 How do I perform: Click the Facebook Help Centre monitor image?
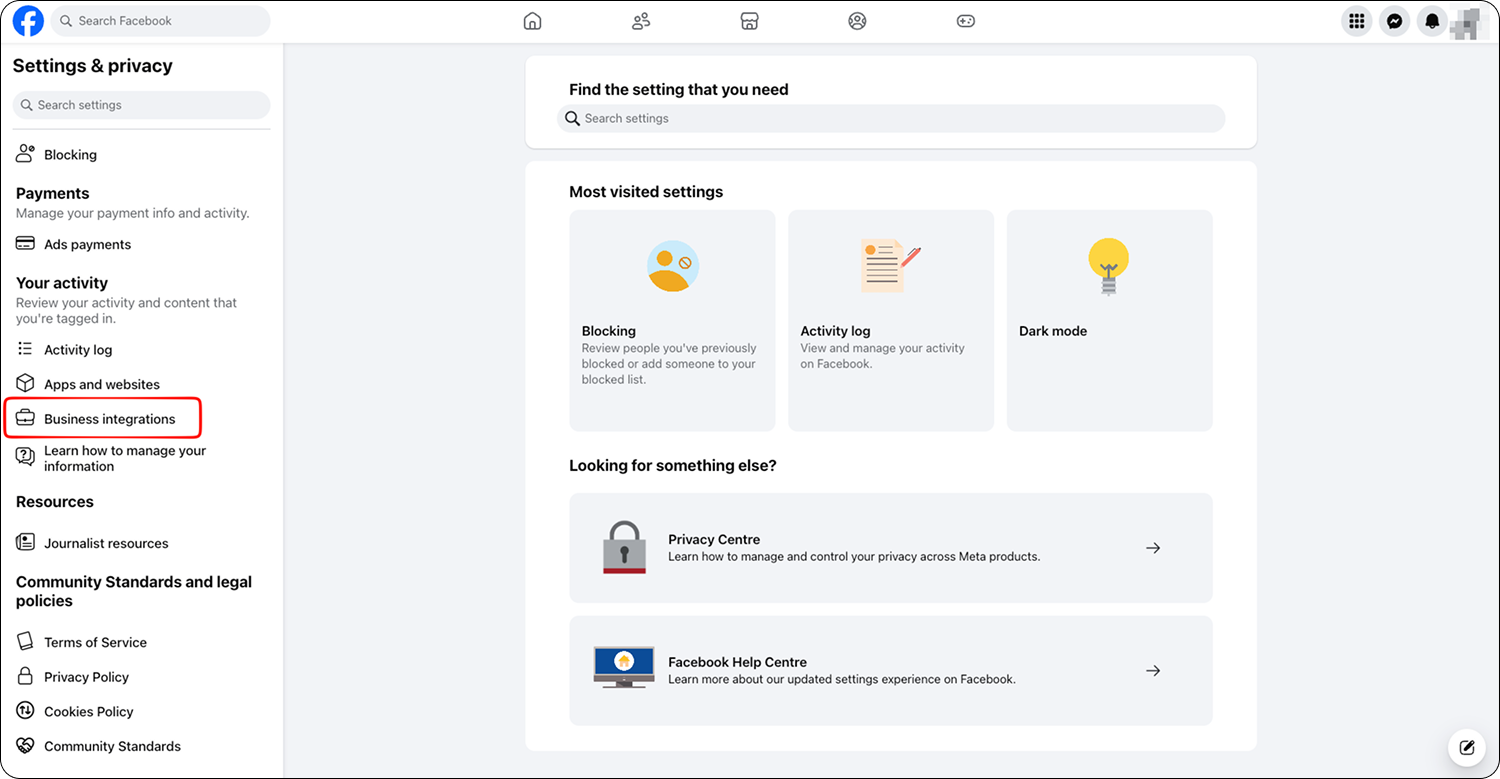[624, 667]
